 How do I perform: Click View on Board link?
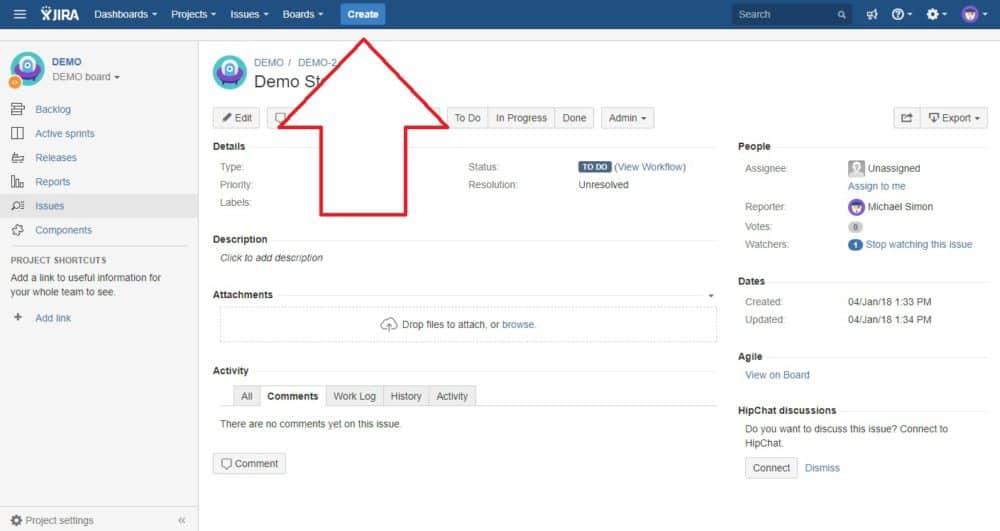pyautogui.click(x=777, y=375)
